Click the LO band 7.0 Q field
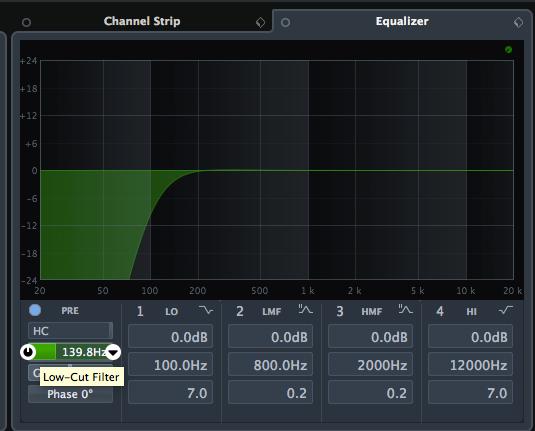 (x=171, y=393)
